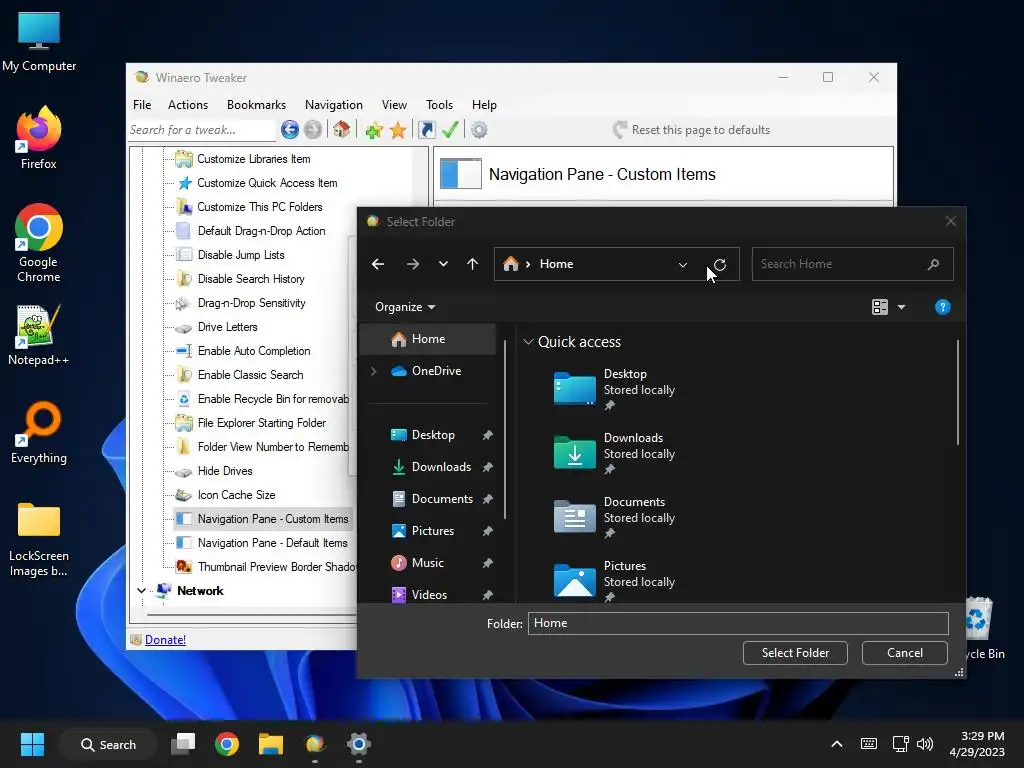Select File Explorer Starting Folder tweak
Viewport: 1024px width, 768px height.
[262, 423]
